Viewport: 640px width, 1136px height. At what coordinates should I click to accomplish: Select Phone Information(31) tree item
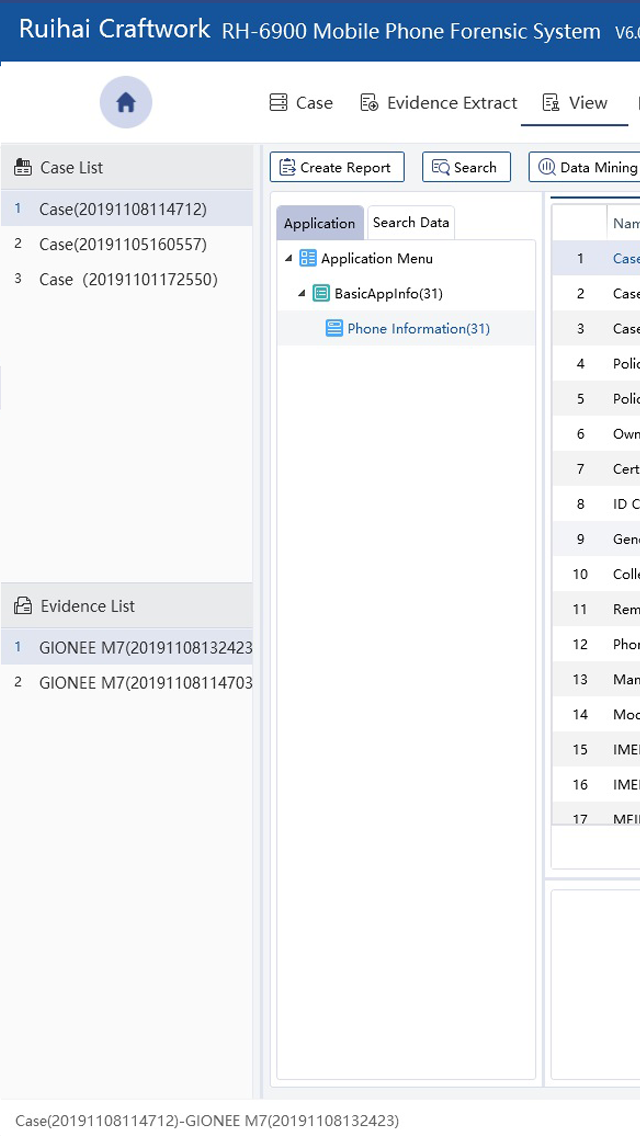click(x=418, y=328)
